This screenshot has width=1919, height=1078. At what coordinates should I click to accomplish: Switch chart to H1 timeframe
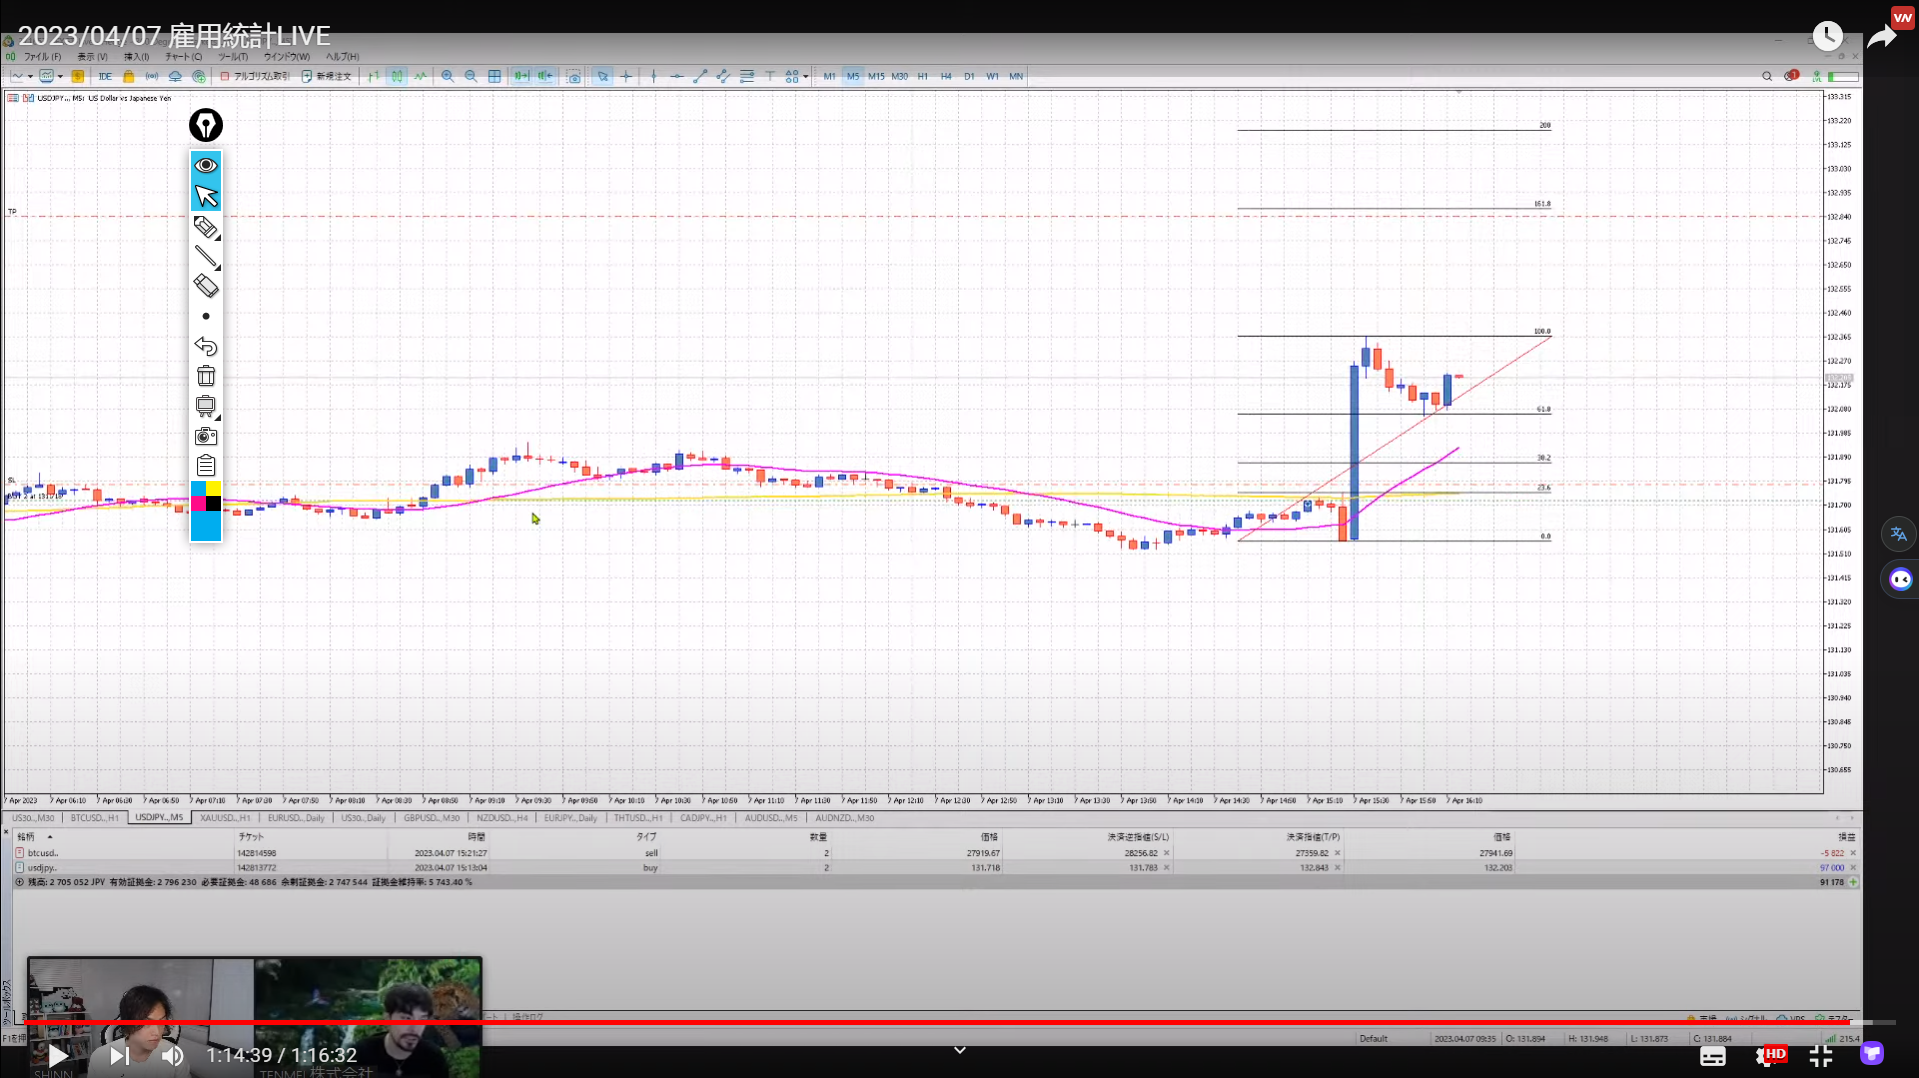(923, 76)
